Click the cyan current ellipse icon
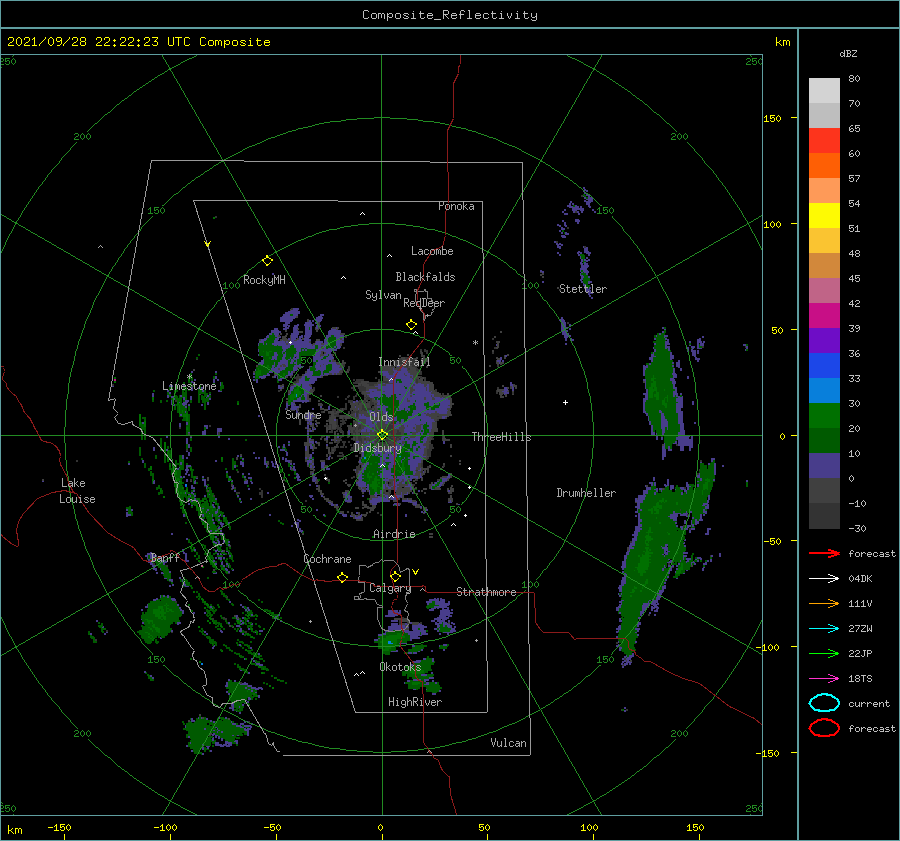Image resolution: width=900 pixels, height=841 pixels. point(824,703)
